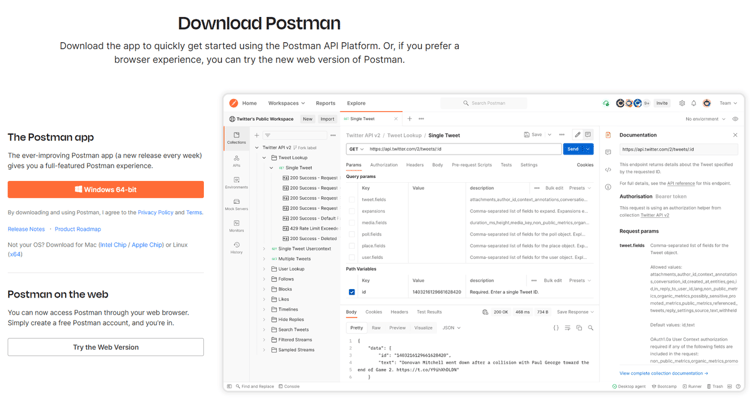Open the Release Notes link

[x=26, y=229]
